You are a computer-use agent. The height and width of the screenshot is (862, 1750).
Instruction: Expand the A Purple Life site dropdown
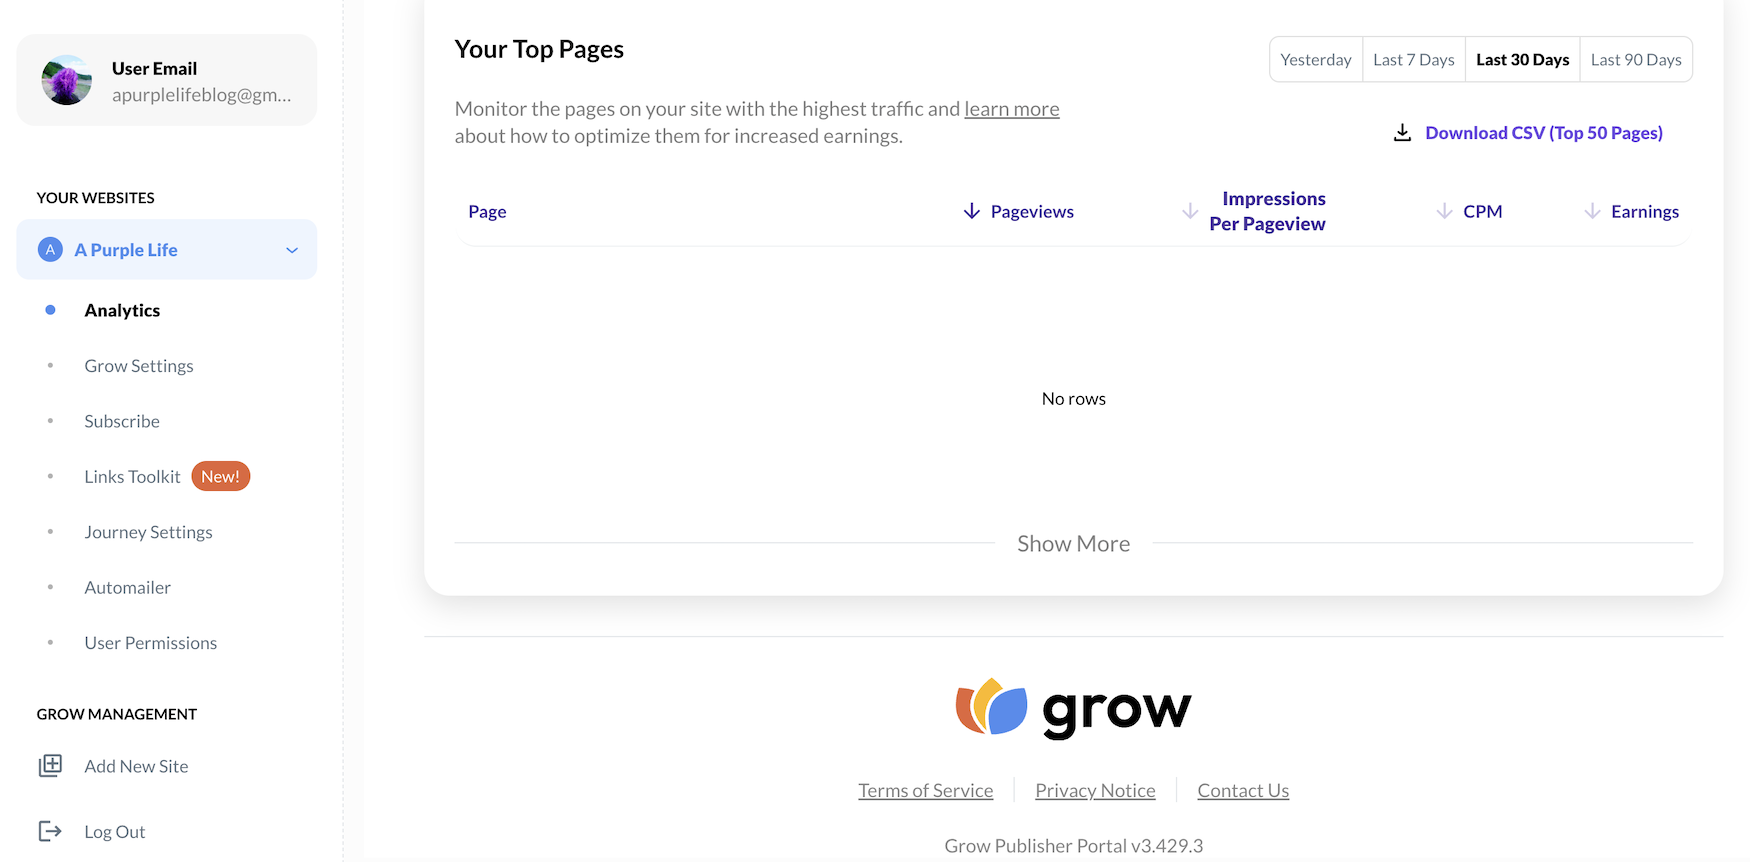292,250
